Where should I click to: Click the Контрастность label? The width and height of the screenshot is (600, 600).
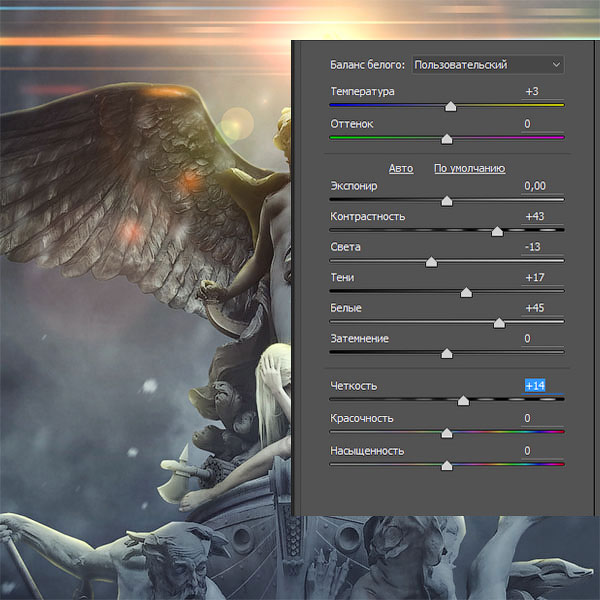coord(367,217)
